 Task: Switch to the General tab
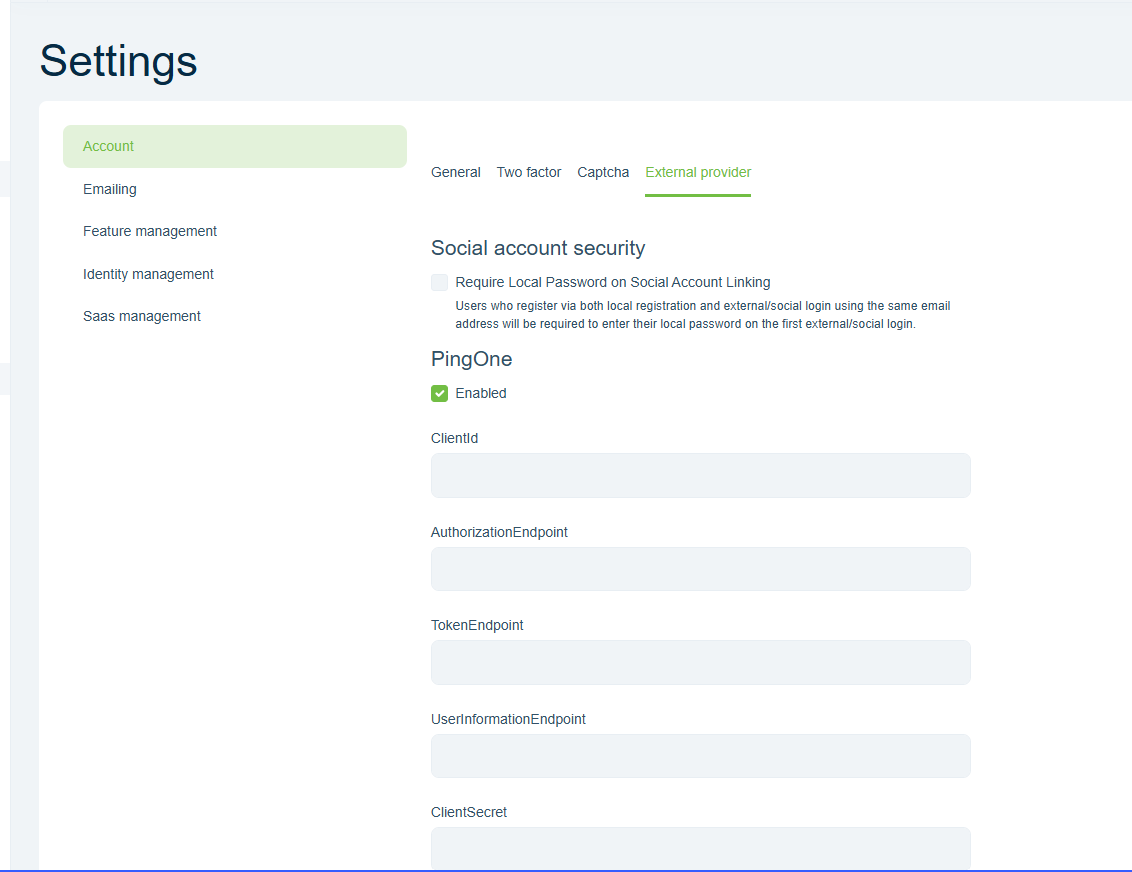pyautogui.click(x=456, y=173)
